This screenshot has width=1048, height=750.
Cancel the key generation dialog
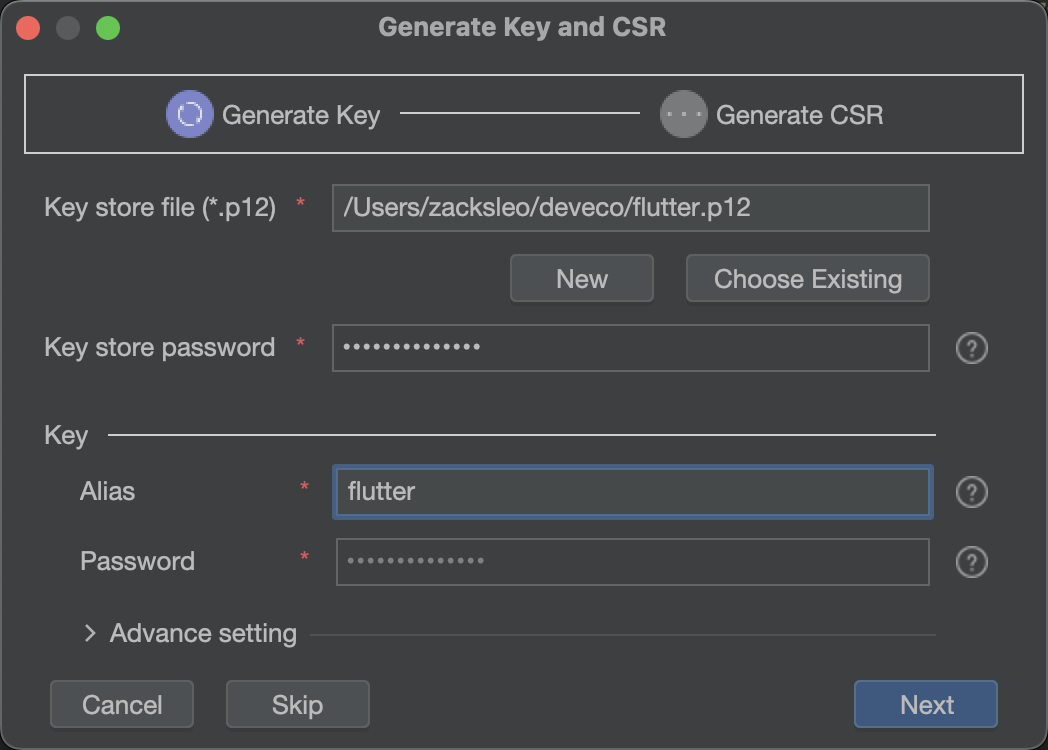click(x=121, y=705)
